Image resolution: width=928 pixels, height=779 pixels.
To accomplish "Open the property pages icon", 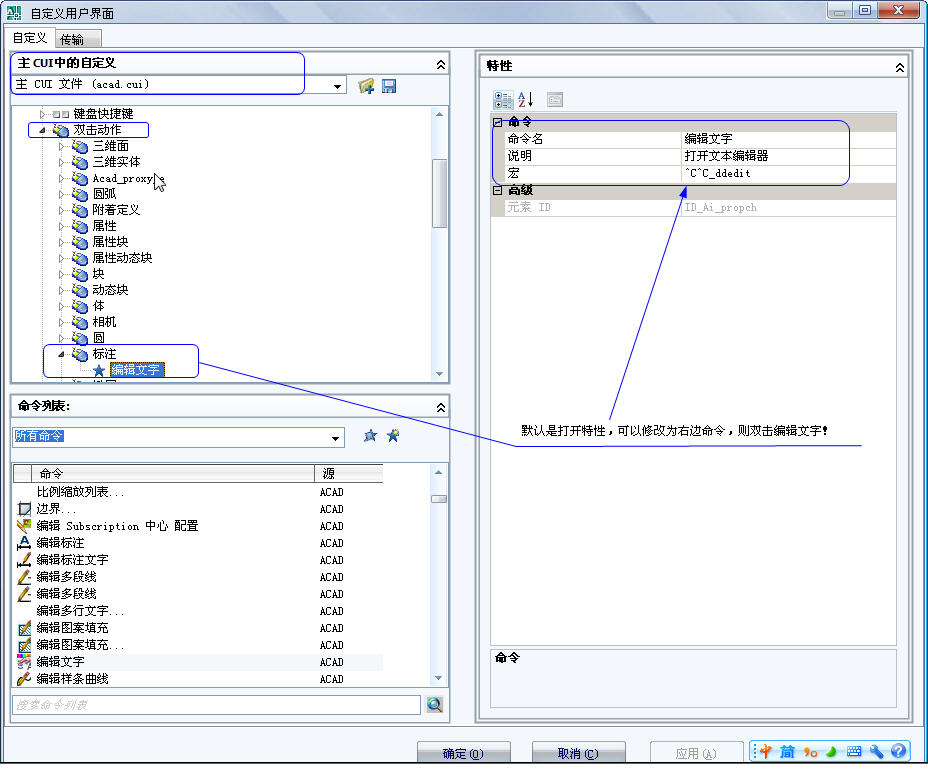I will pyautogui.click(x=555, y=99).
